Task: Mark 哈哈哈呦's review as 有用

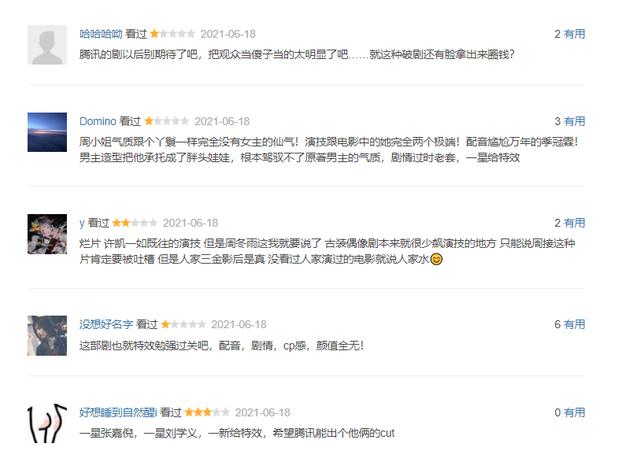Action: tap(574, 34)
